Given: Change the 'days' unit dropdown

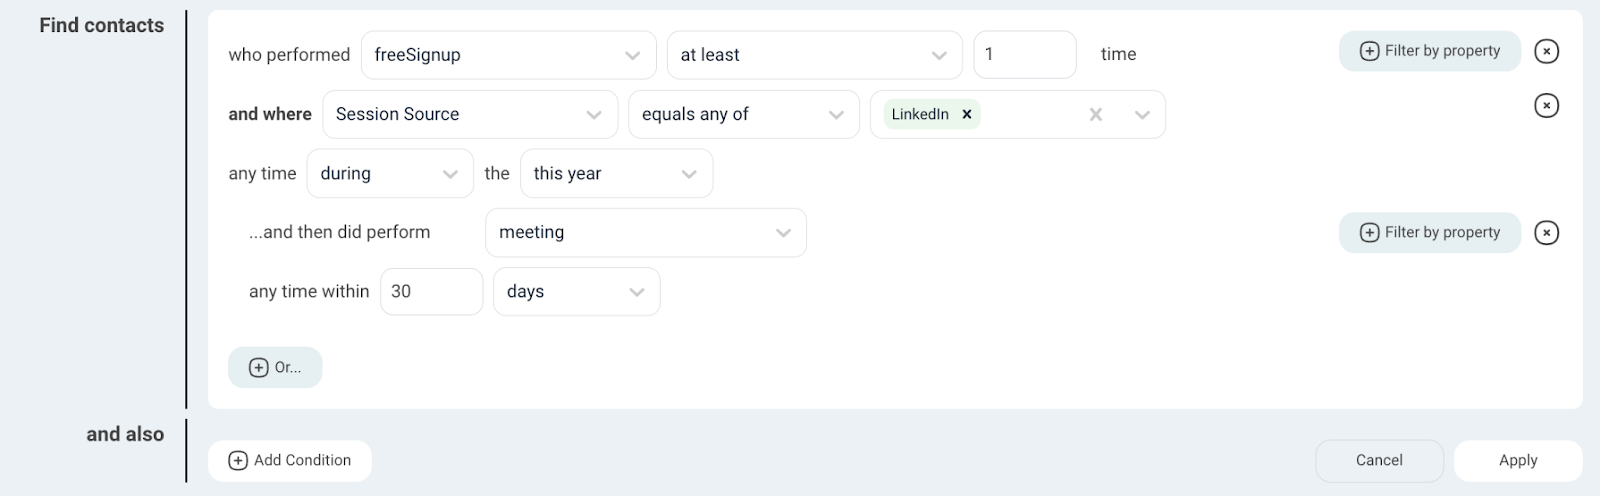Looking at the screenshot, I should tap(576, 291).
